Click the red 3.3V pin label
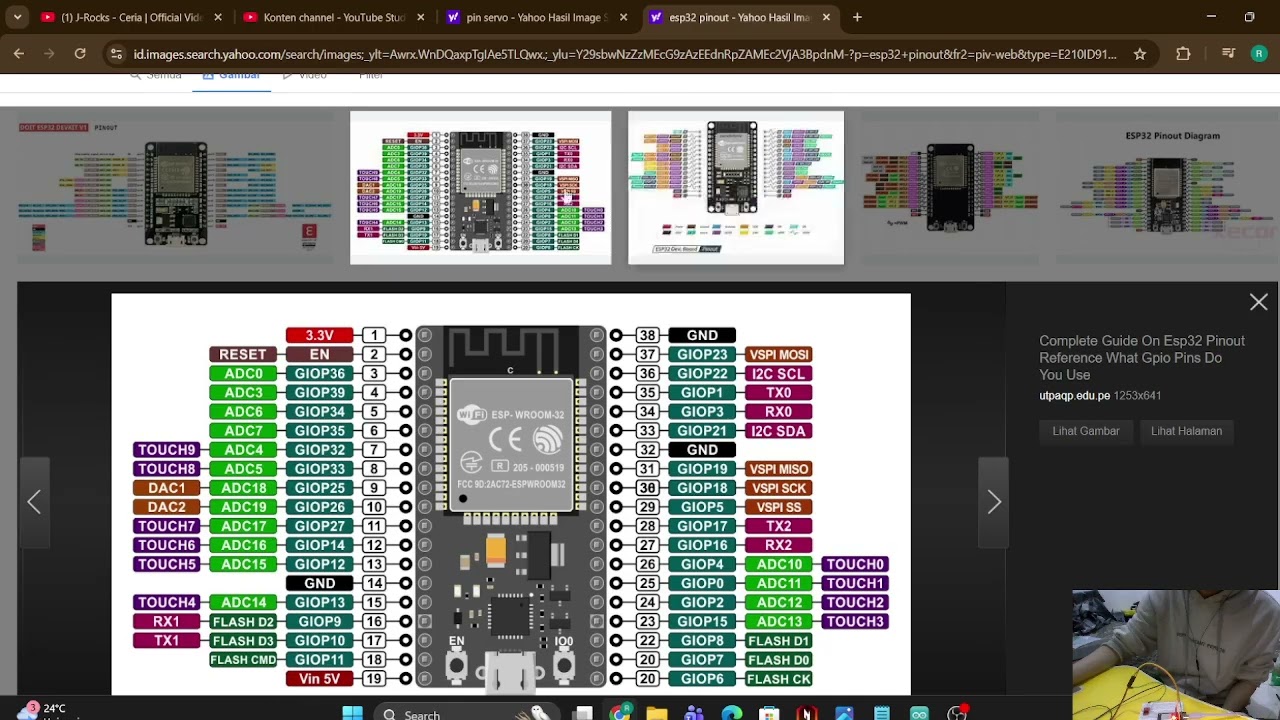 click(320, 335)
